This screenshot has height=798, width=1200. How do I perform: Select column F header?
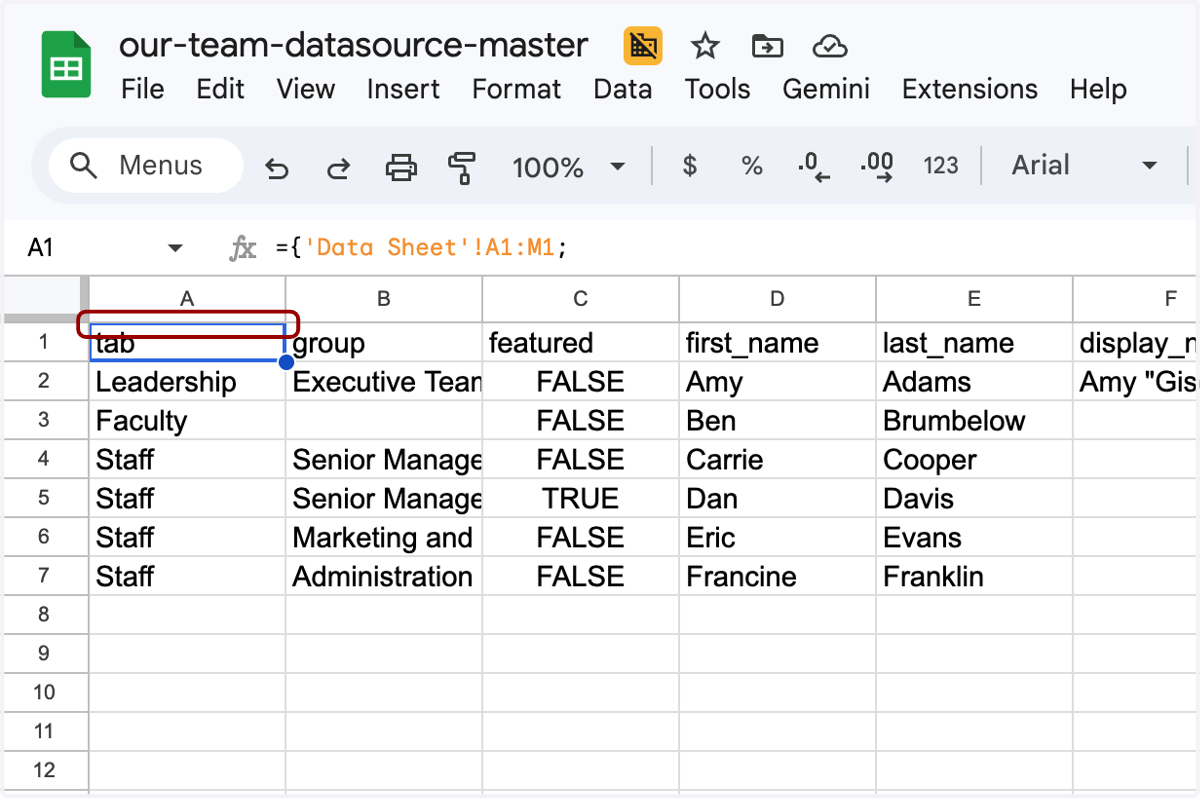(x=1136, y=299)
